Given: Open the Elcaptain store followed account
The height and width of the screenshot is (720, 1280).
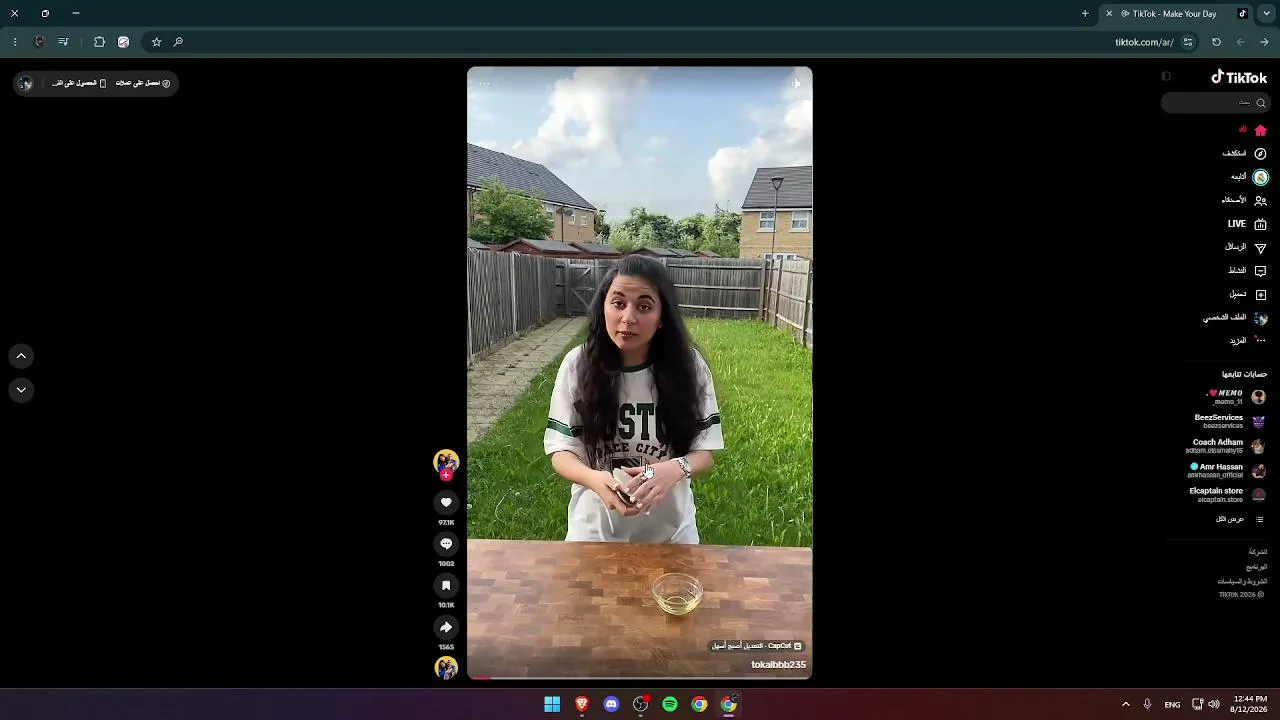Looking at the screenshot, I should point(1227,495).
